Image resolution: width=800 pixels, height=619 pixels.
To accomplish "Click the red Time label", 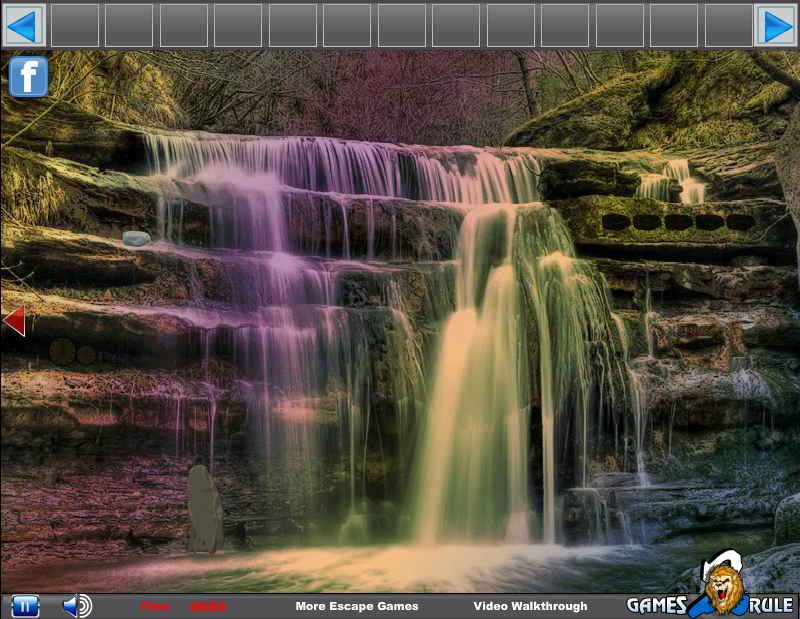I will click(155, 606).
